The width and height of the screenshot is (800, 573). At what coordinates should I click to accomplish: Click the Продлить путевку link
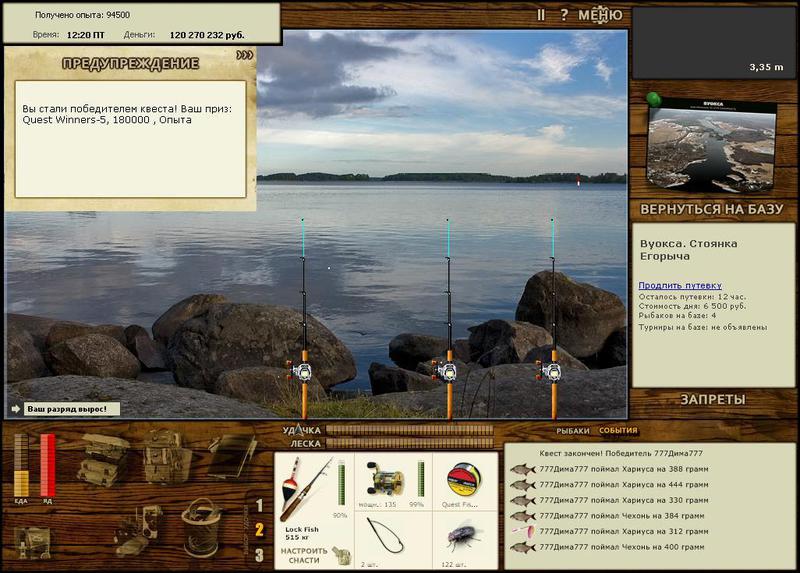point(680,285)
